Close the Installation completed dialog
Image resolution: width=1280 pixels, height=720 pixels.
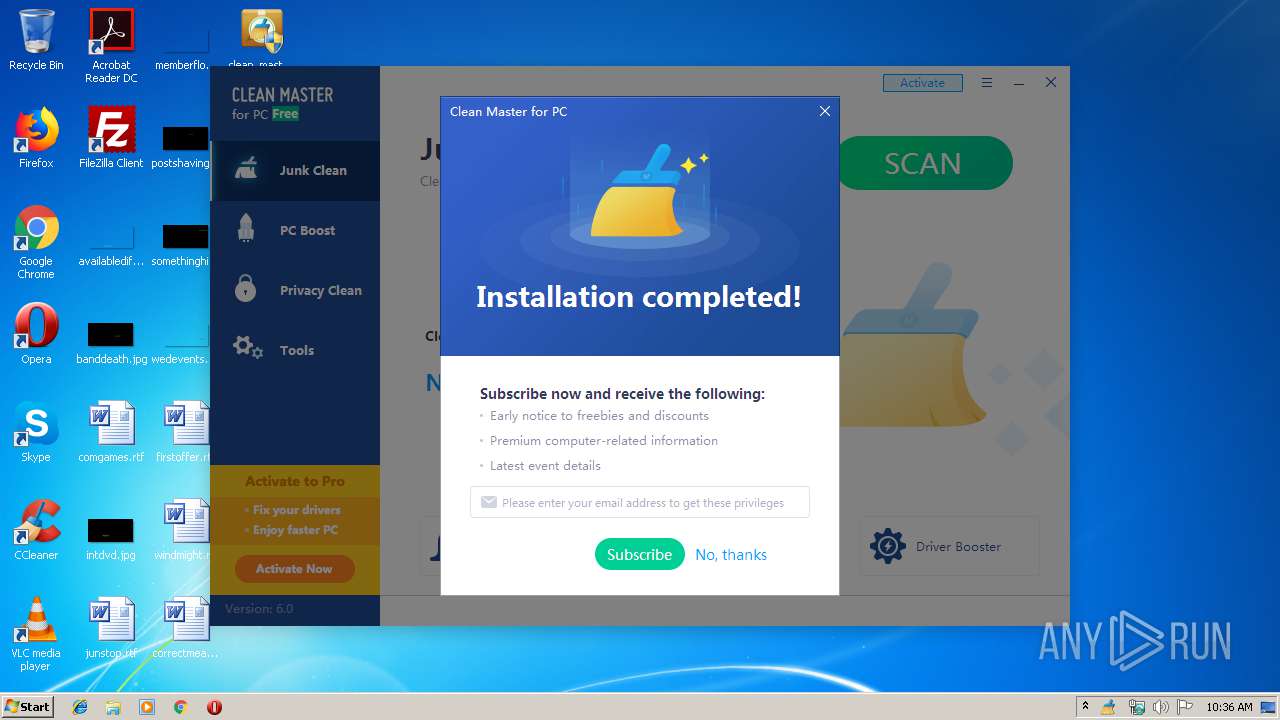825,111
